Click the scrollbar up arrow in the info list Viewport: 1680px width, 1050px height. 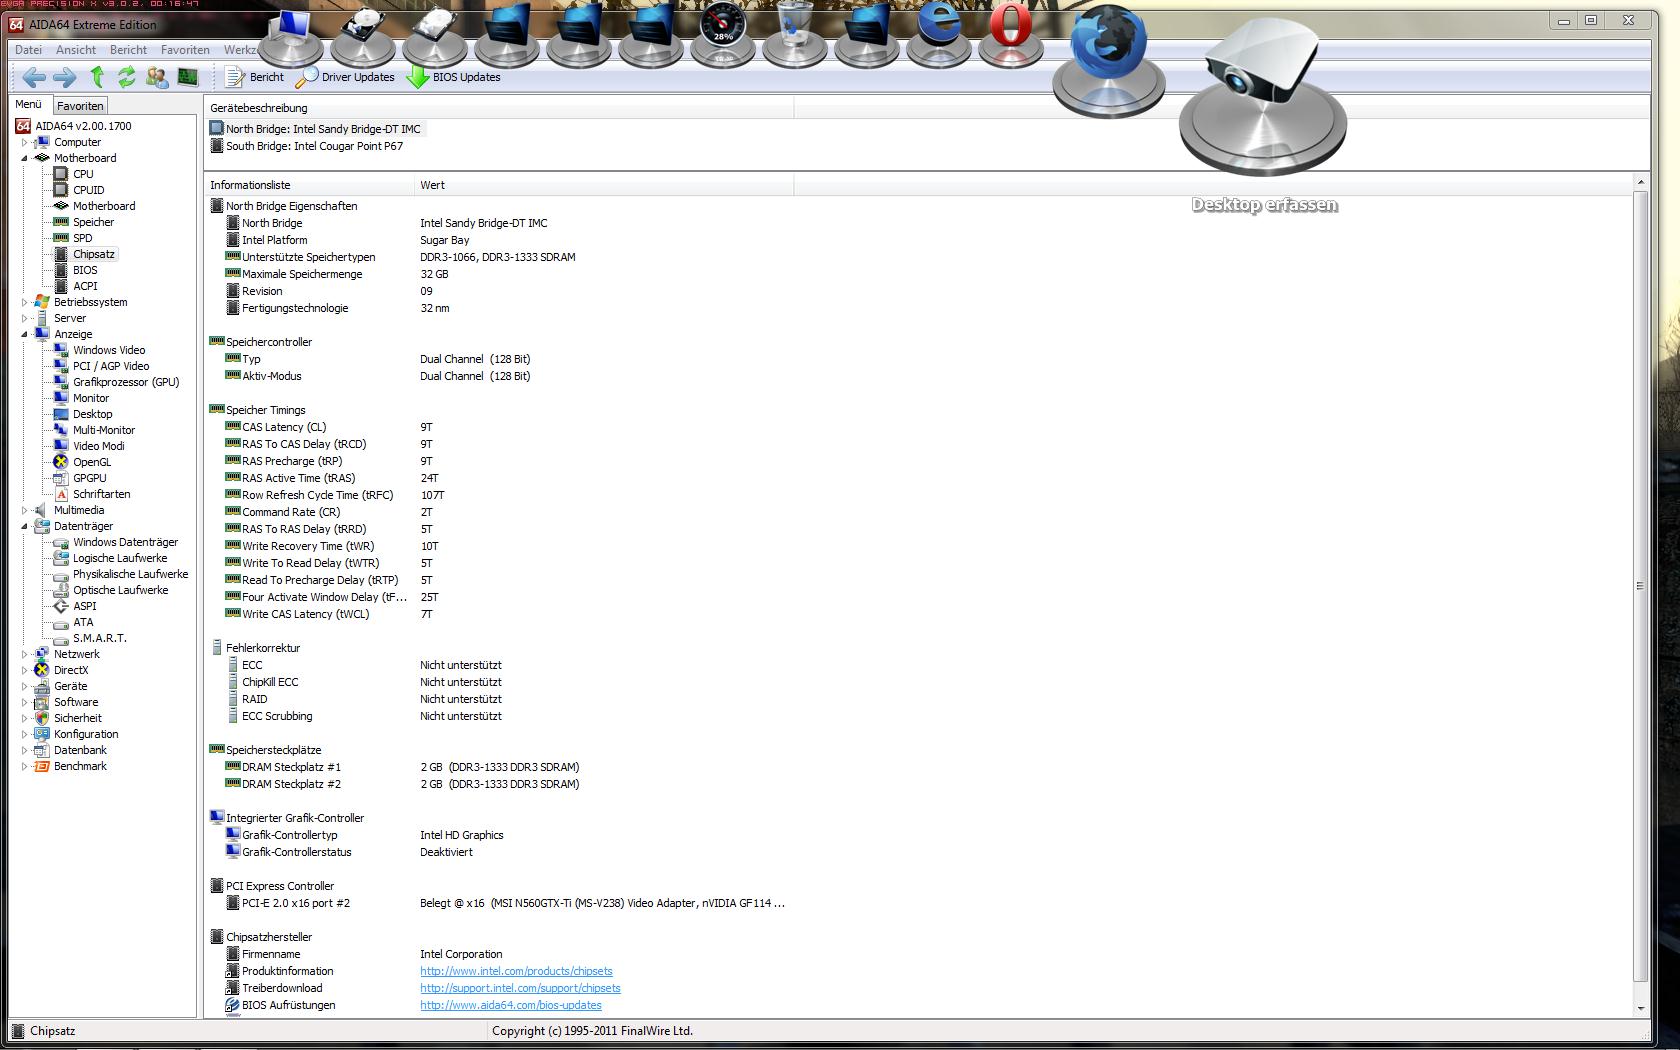click(1640, 182)
